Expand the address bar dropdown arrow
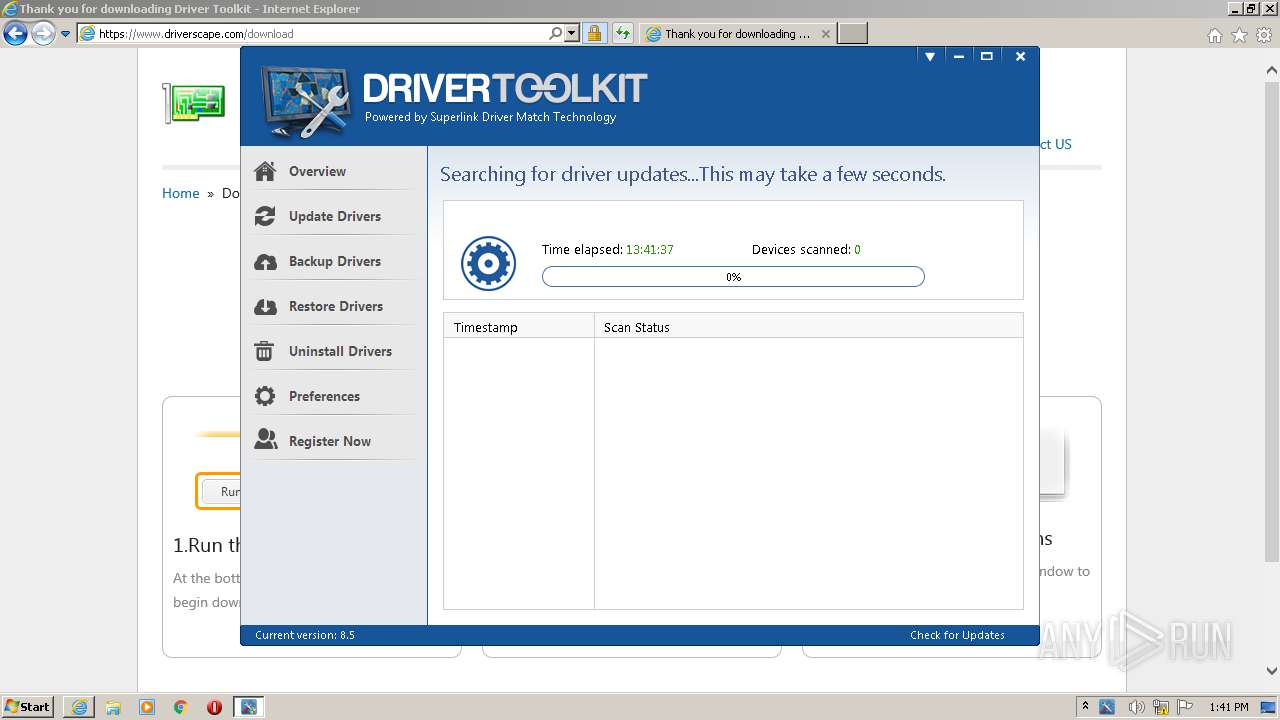 (x=572, y=34)
